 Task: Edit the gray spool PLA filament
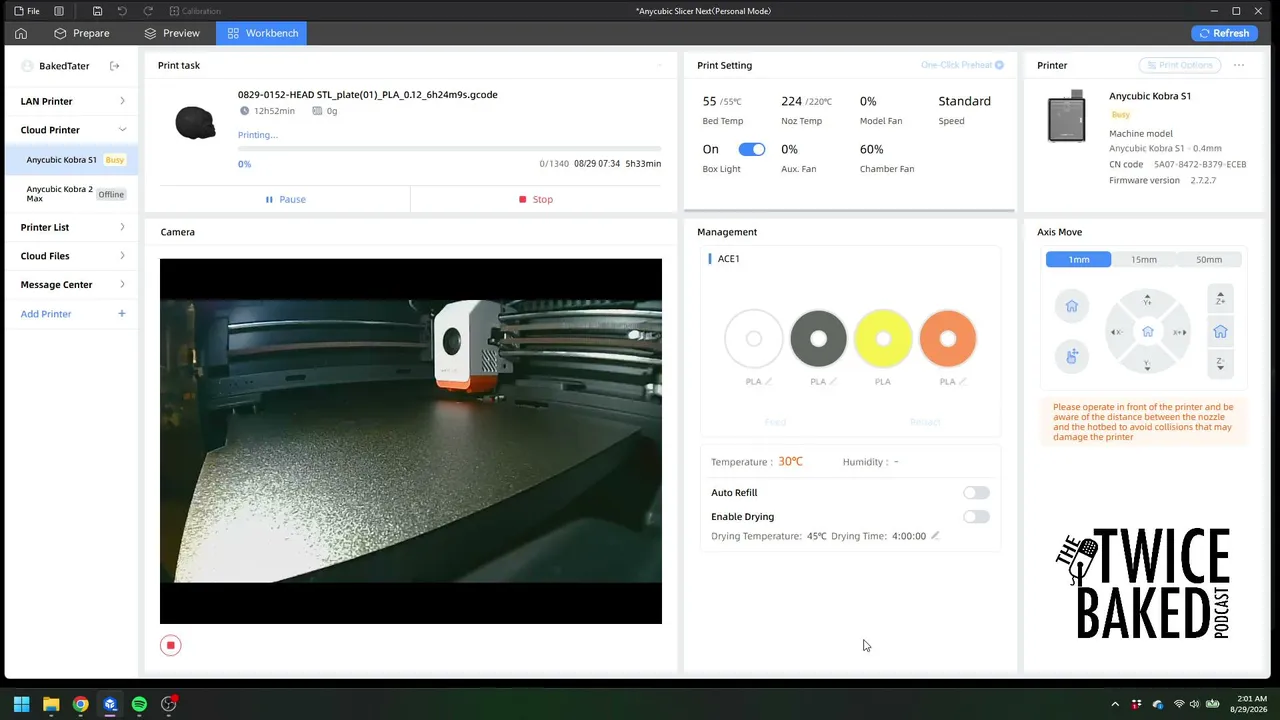pyautogui.click(x=833, y=382)
